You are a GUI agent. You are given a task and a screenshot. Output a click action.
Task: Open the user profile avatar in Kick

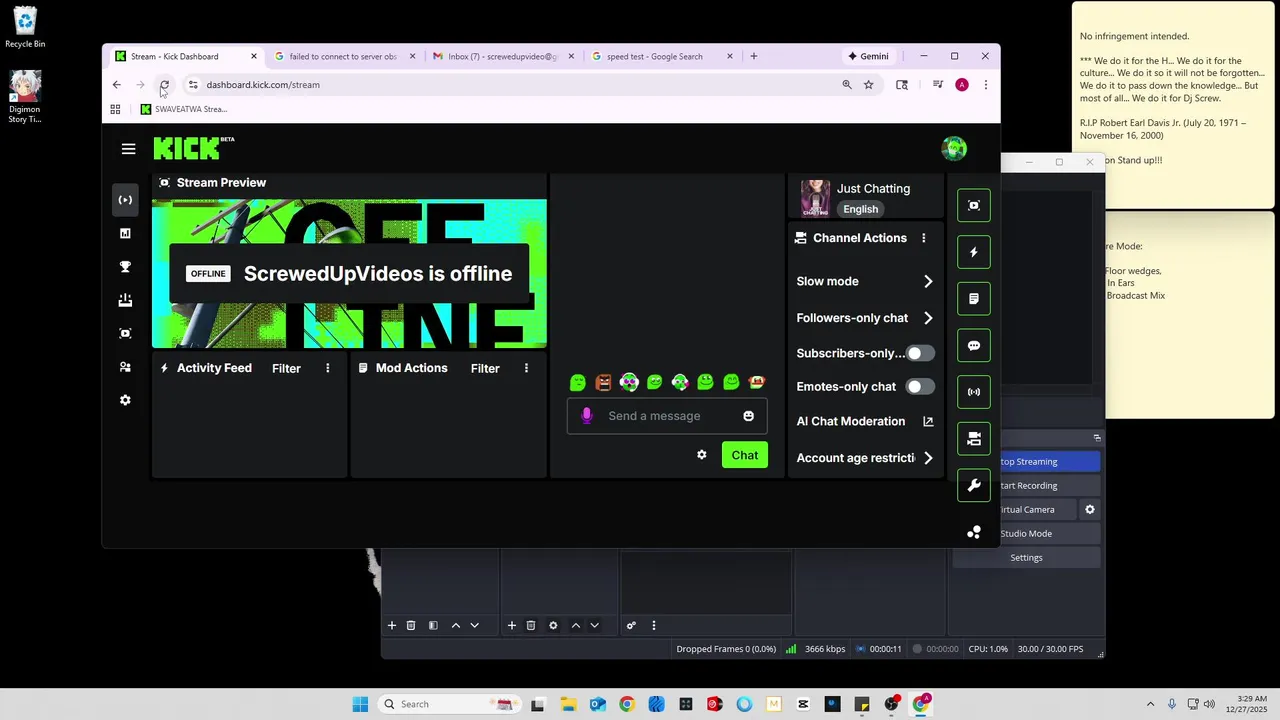click(x=954, y=149)
